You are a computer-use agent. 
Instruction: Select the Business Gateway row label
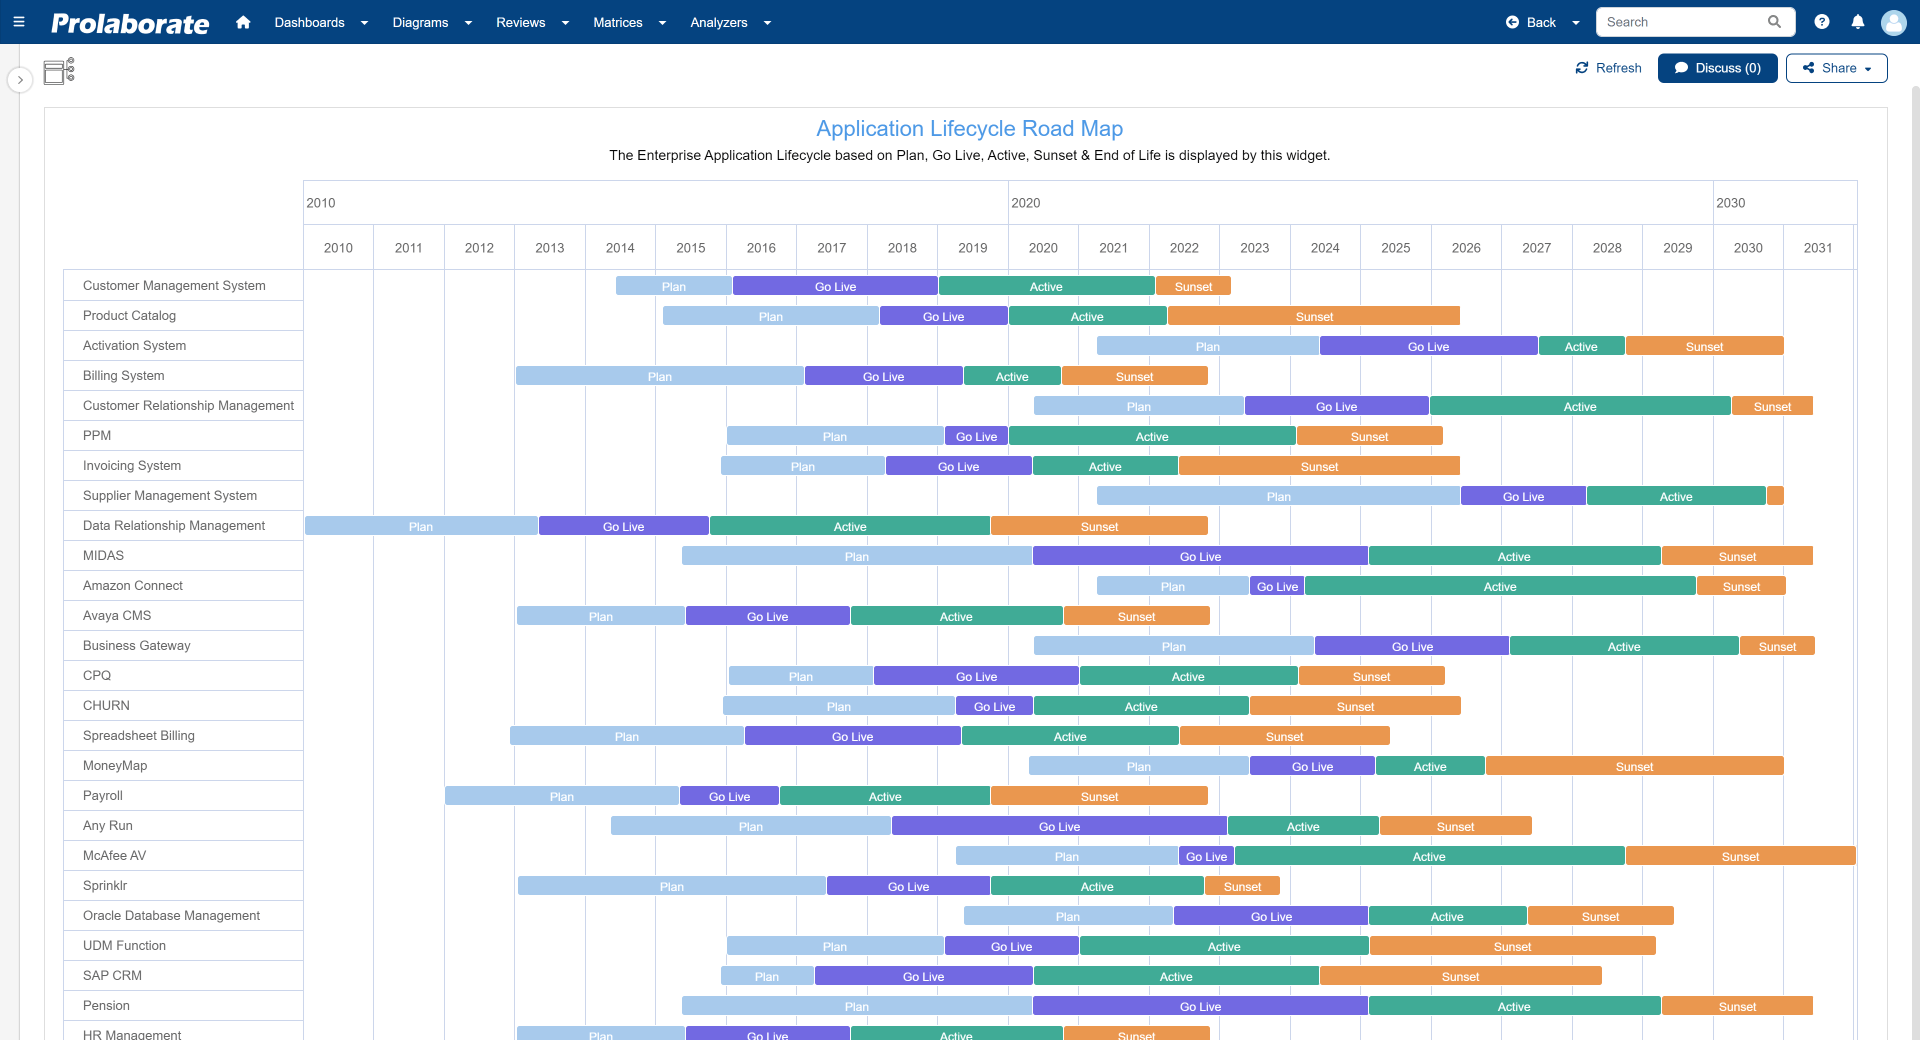click(136, 645)
